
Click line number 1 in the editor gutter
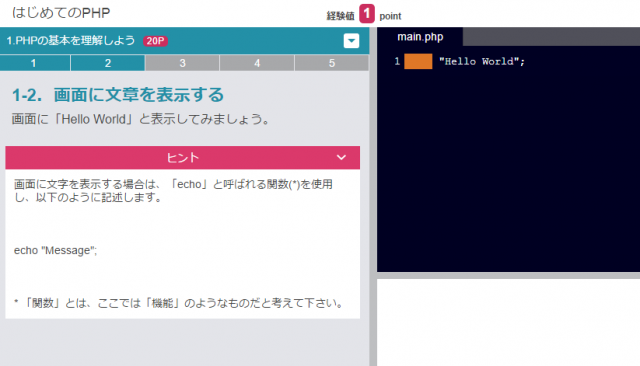(x=397, y=62)
